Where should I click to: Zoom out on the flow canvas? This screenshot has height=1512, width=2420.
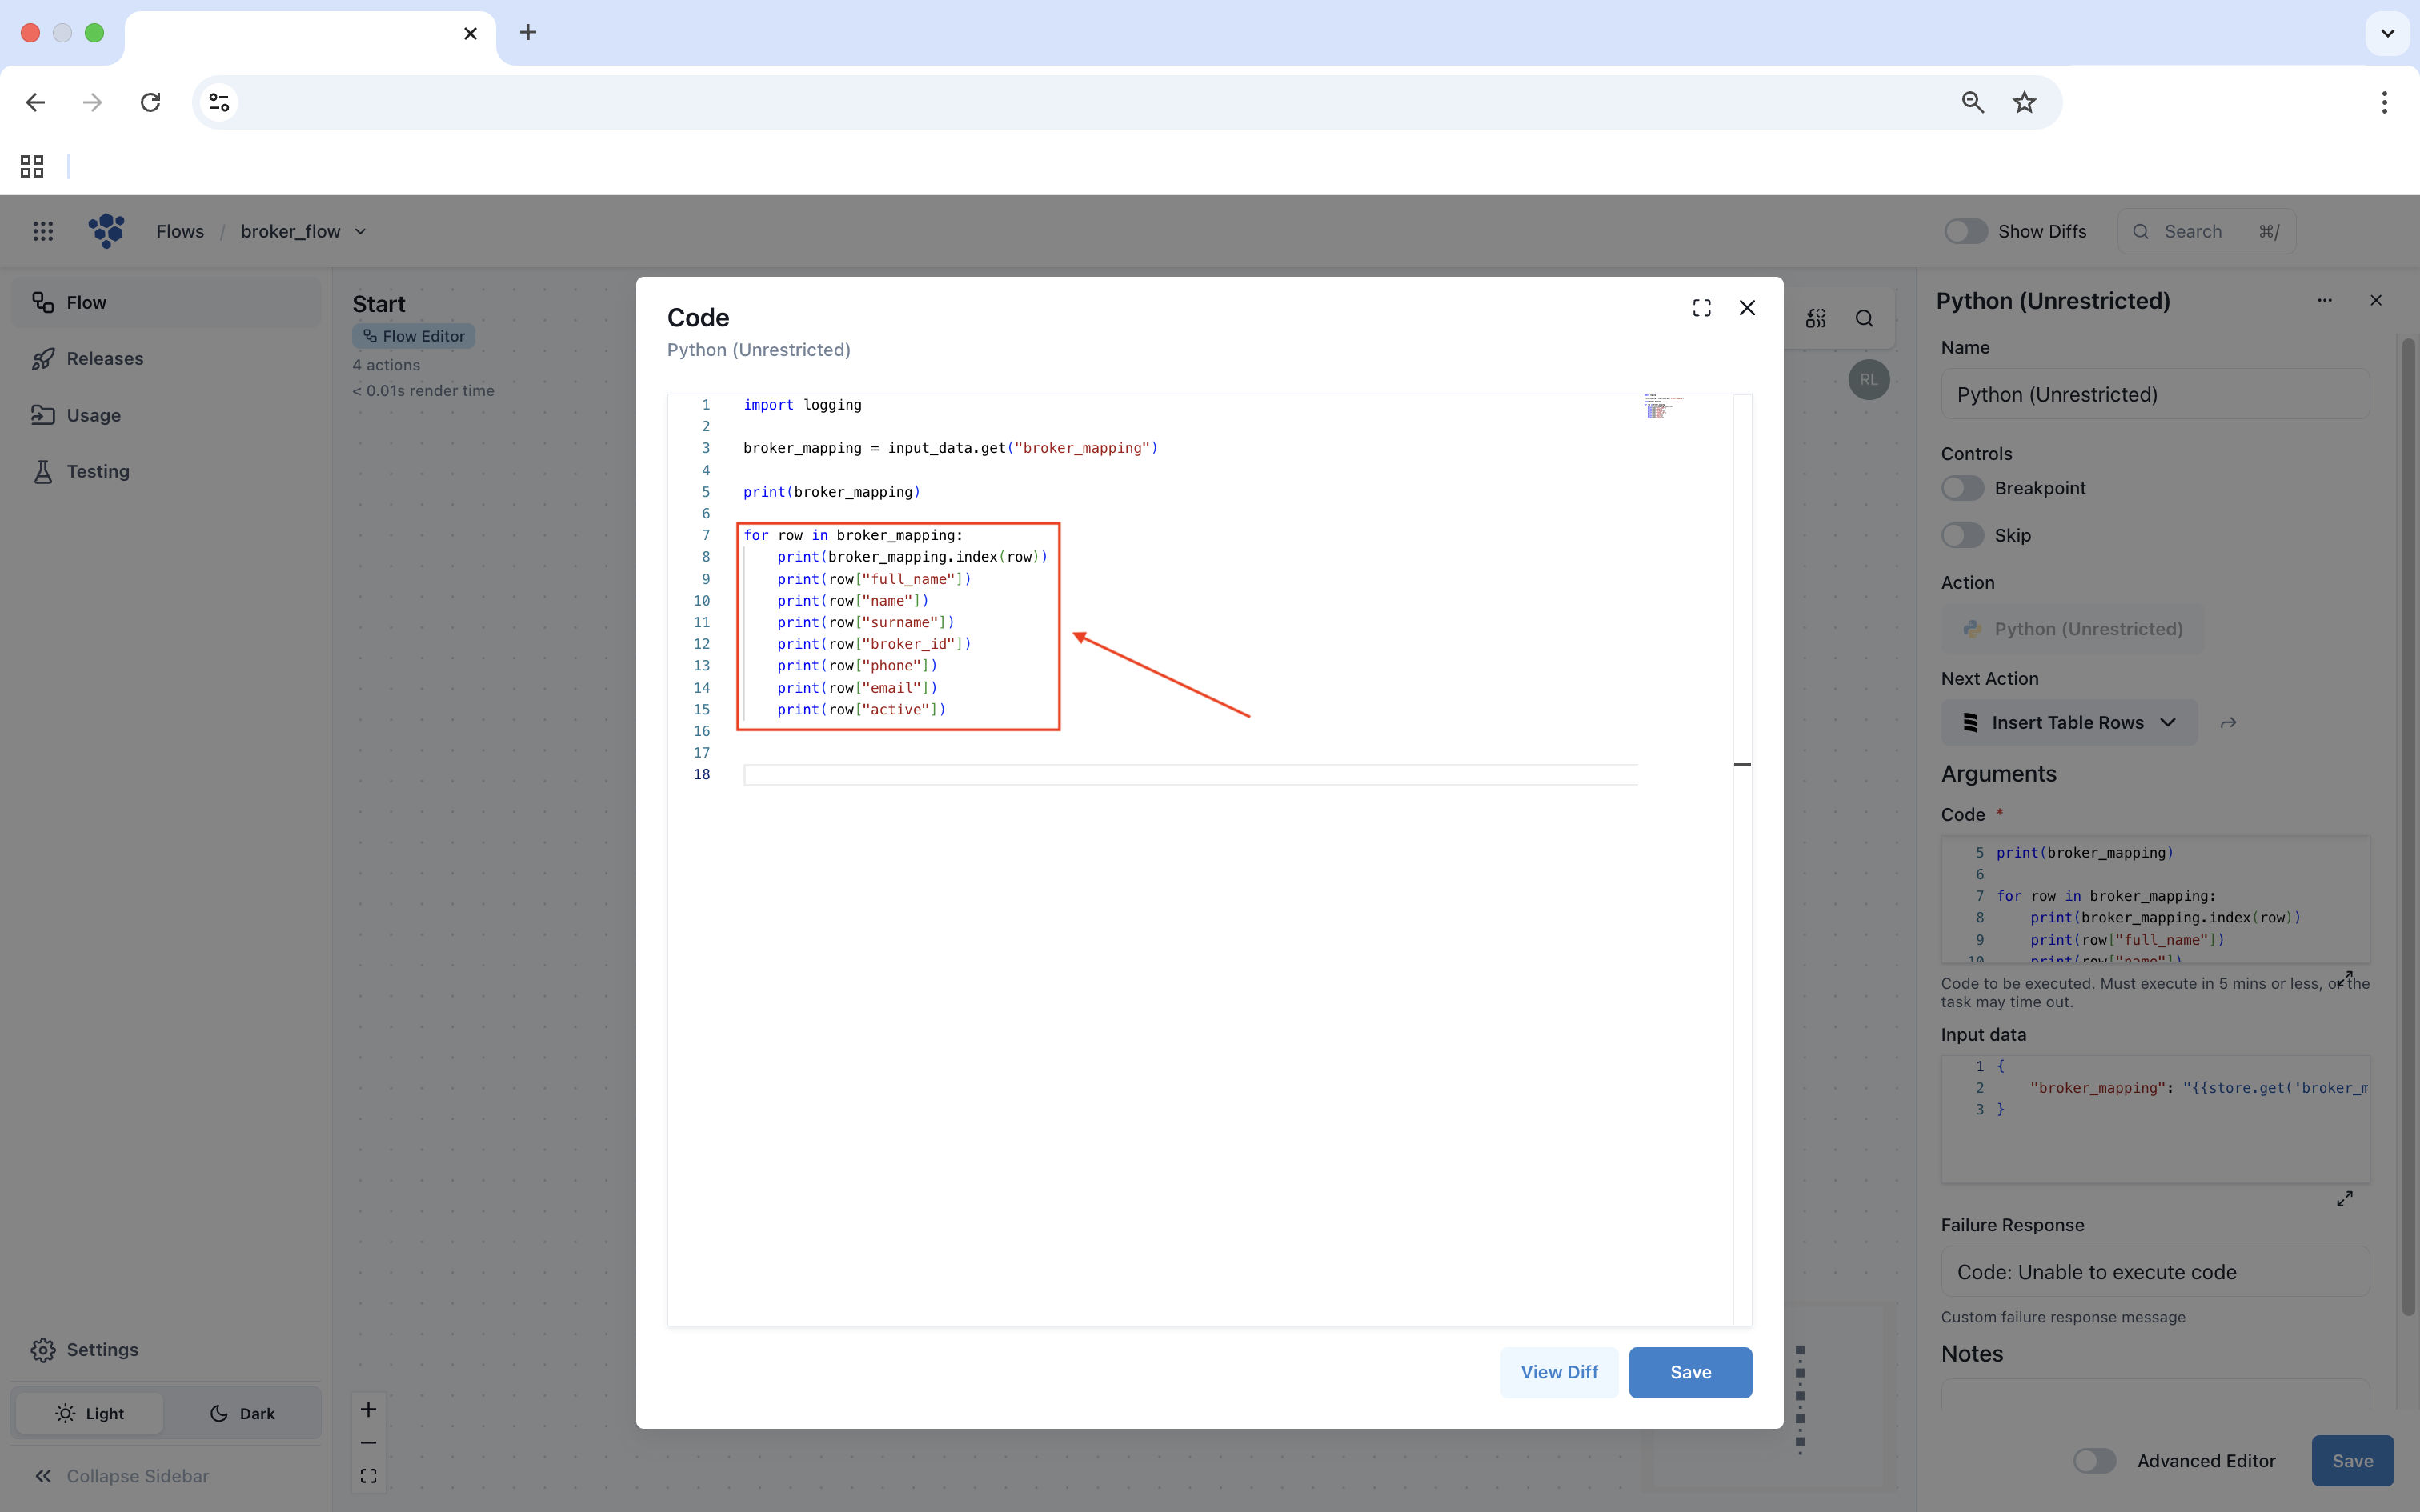pos(368,1443)
